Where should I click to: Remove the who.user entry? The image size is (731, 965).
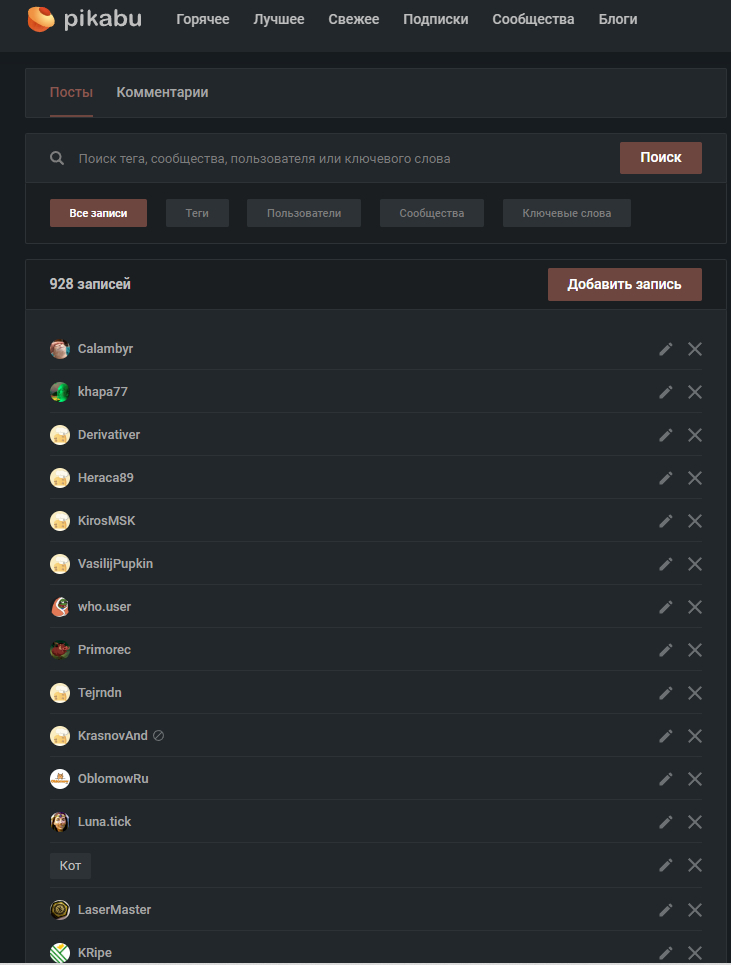[695, 607]
